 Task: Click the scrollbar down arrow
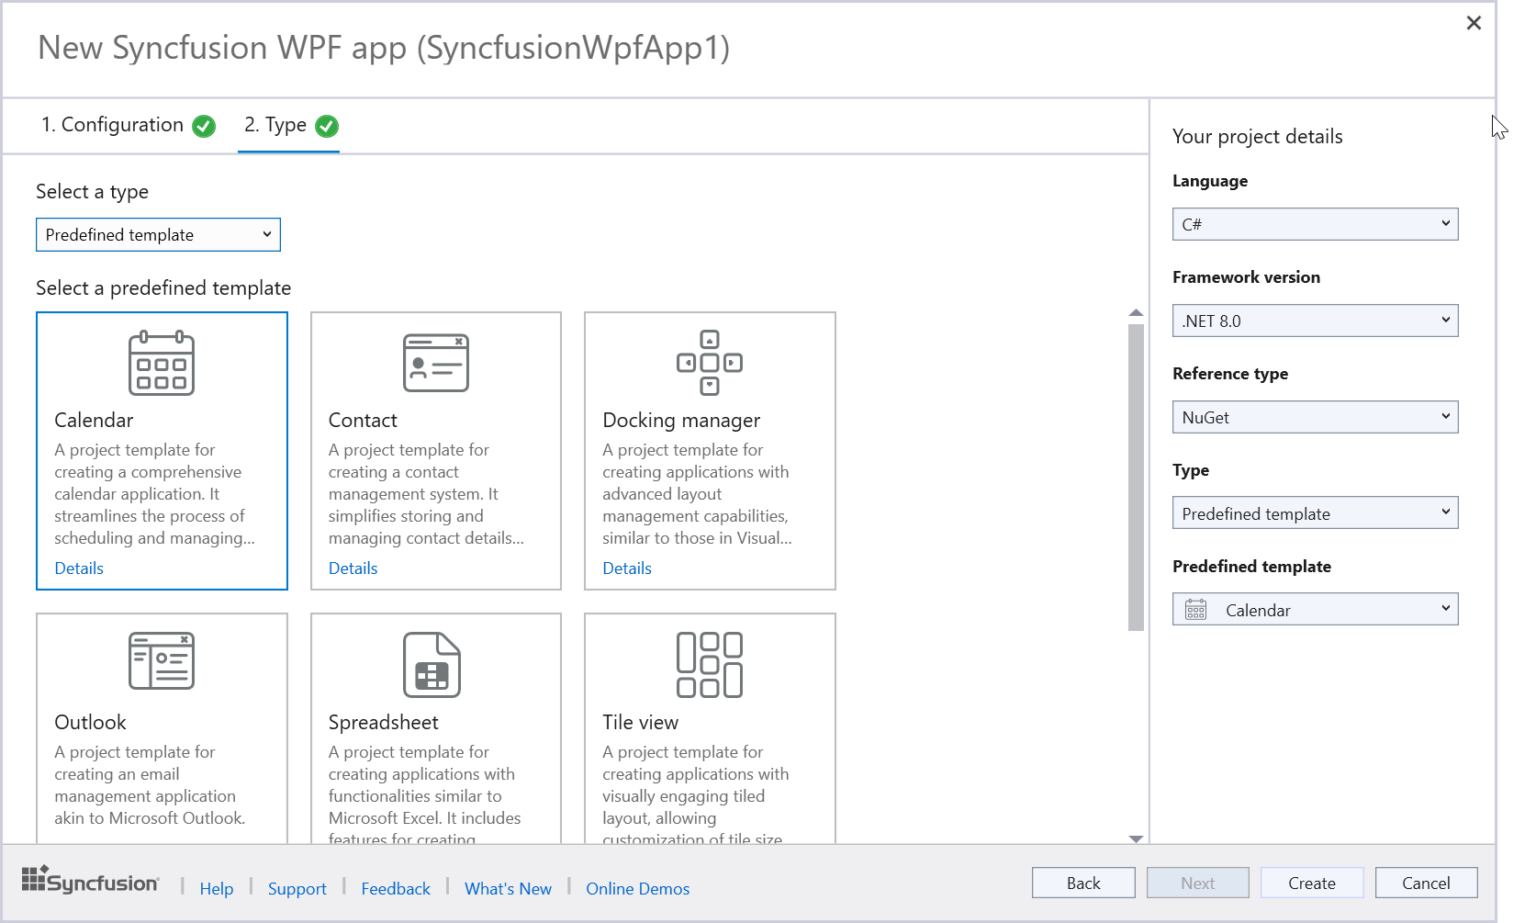click(x=1136, y=838)
